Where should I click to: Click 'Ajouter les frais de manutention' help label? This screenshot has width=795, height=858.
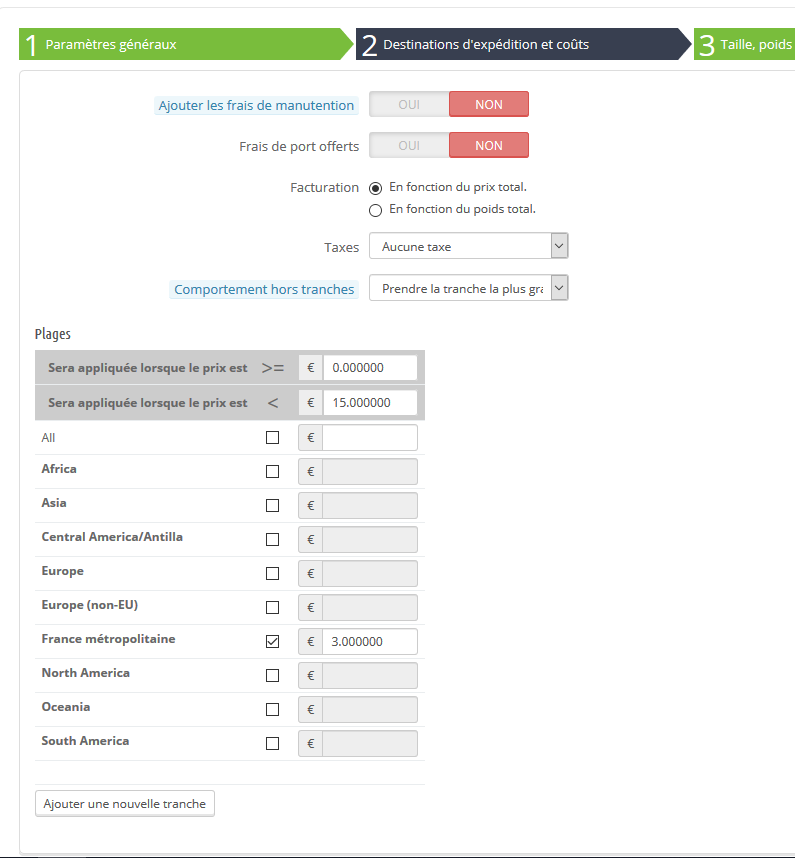(x=256, y=106)
